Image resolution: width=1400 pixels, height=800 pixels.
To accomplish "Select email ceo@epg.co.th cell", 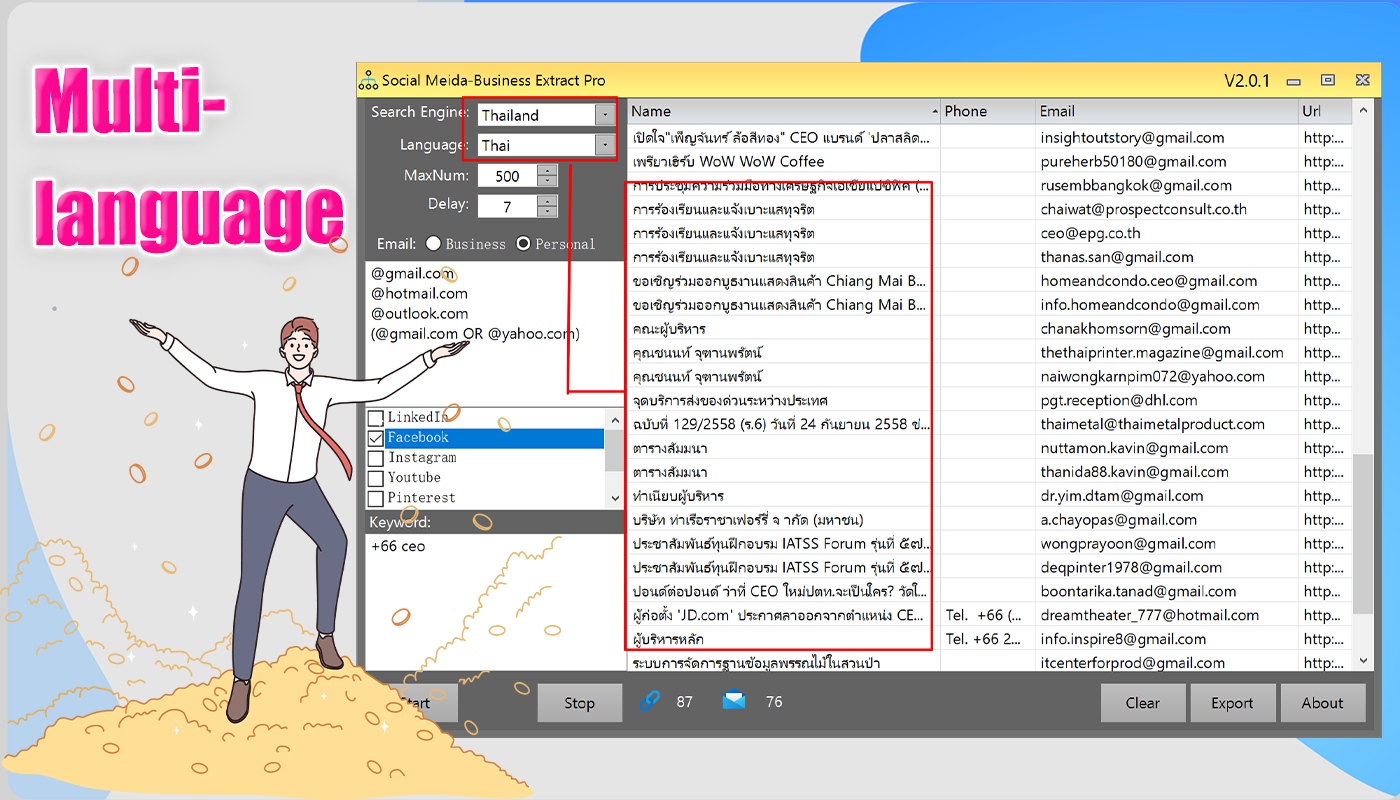I will (x=1166, y=233).
